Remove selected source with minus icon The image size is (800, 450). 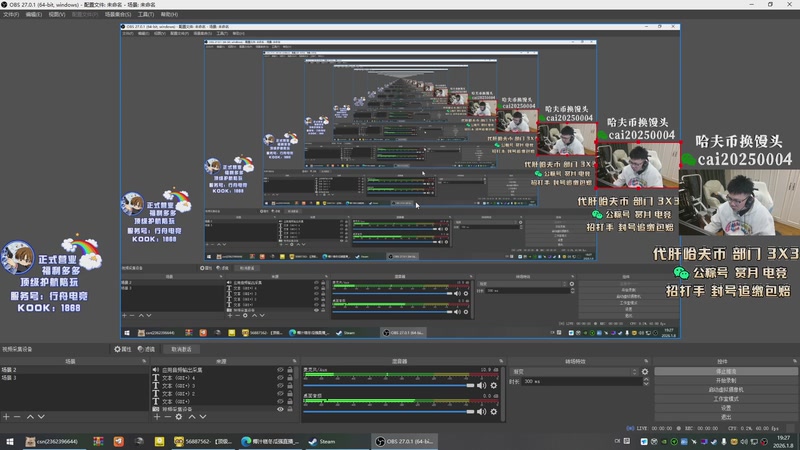tap(167, 417)
